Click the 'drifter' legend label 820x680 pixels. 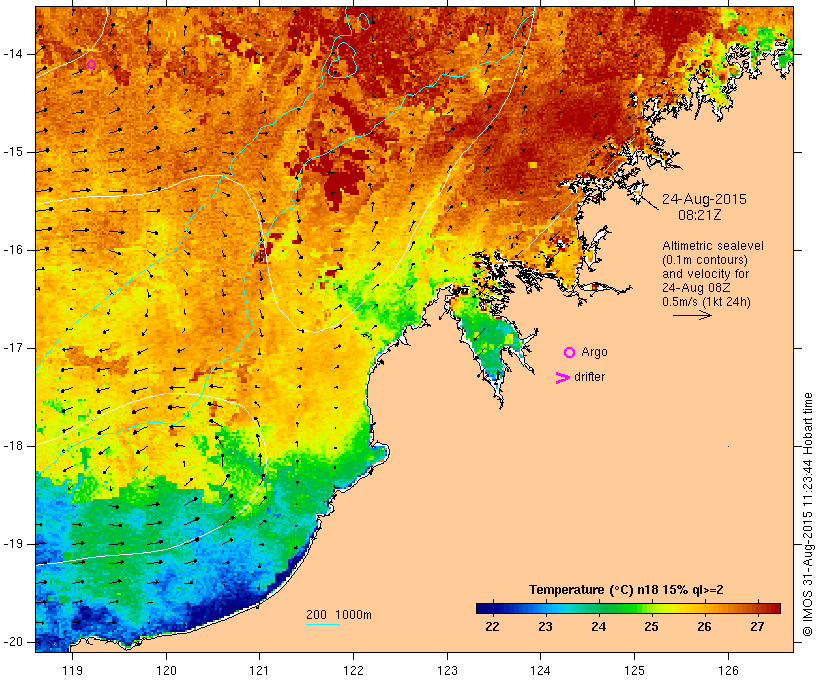[x=589, y=377]
